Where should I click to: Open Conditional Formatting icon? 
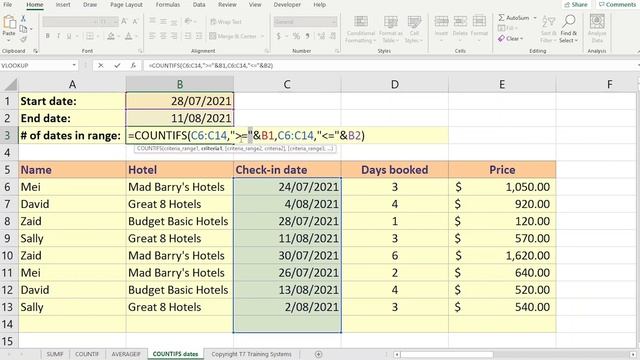pyautogui.click(x=361, y=21)
